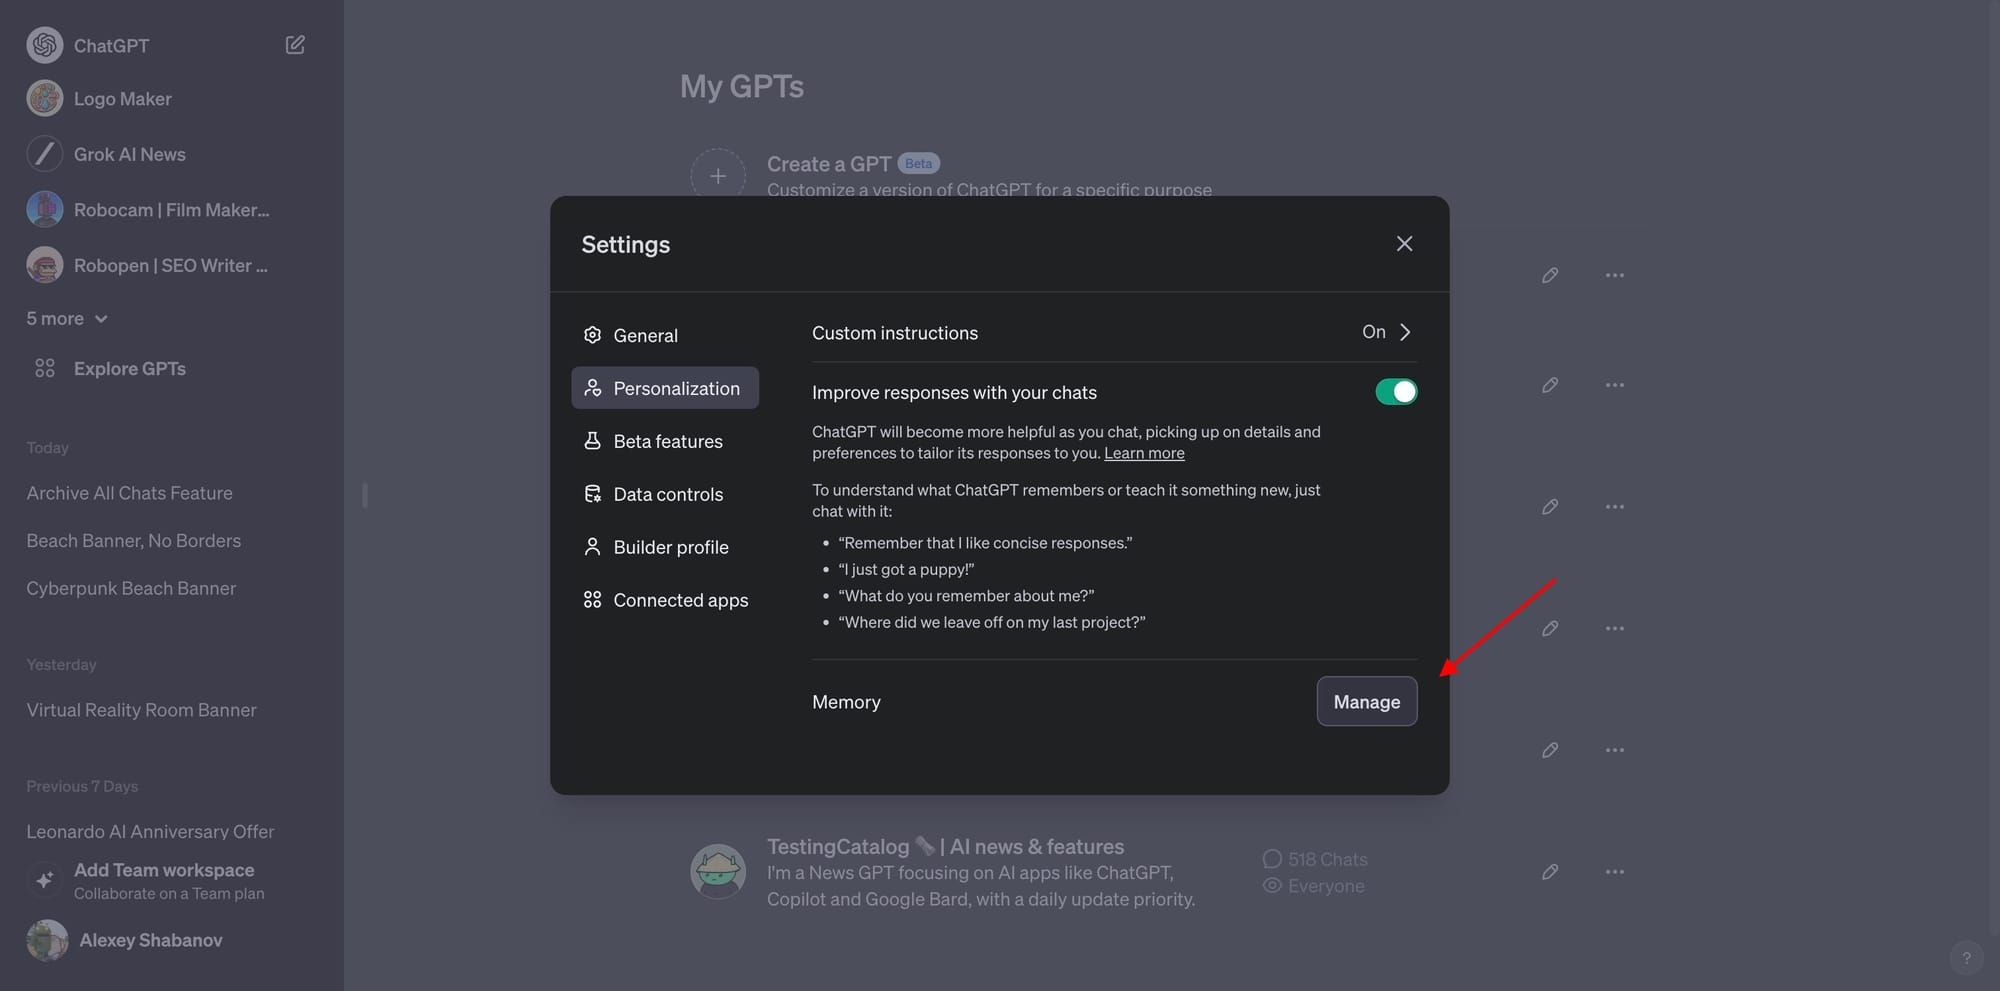
Task: Select the Cyberpunk Beach Banner chat
Action: pos(131,588)
